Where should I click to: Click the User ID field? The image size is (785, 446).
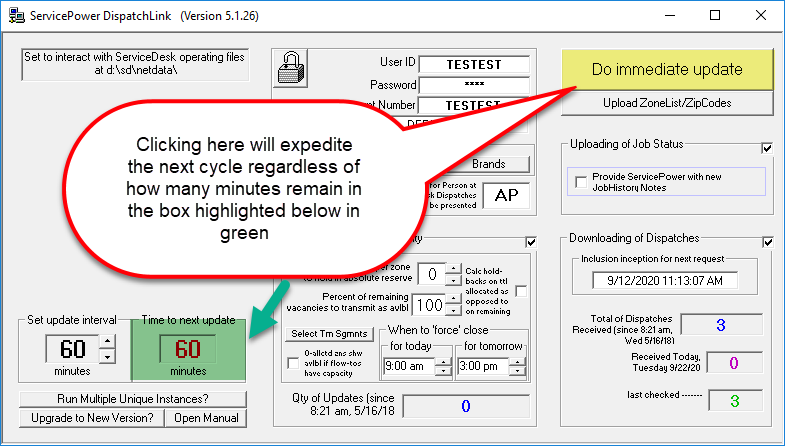click(x=474, y=65)
